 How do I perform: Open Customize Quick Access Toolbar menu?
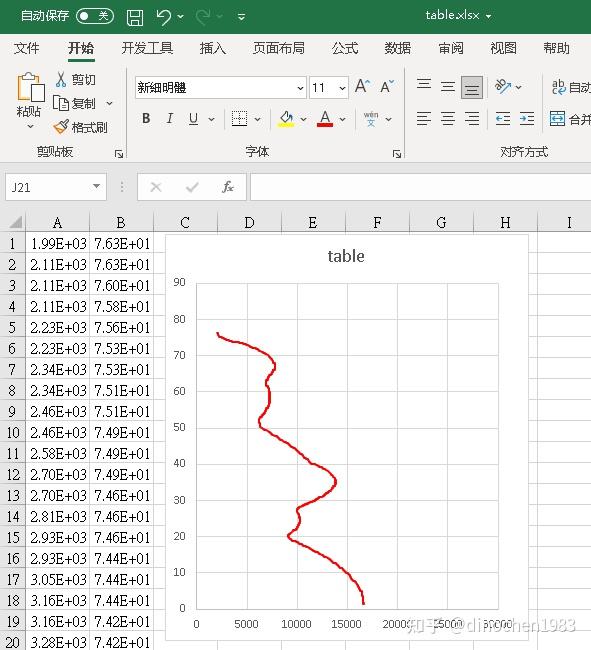click(241, 17)
